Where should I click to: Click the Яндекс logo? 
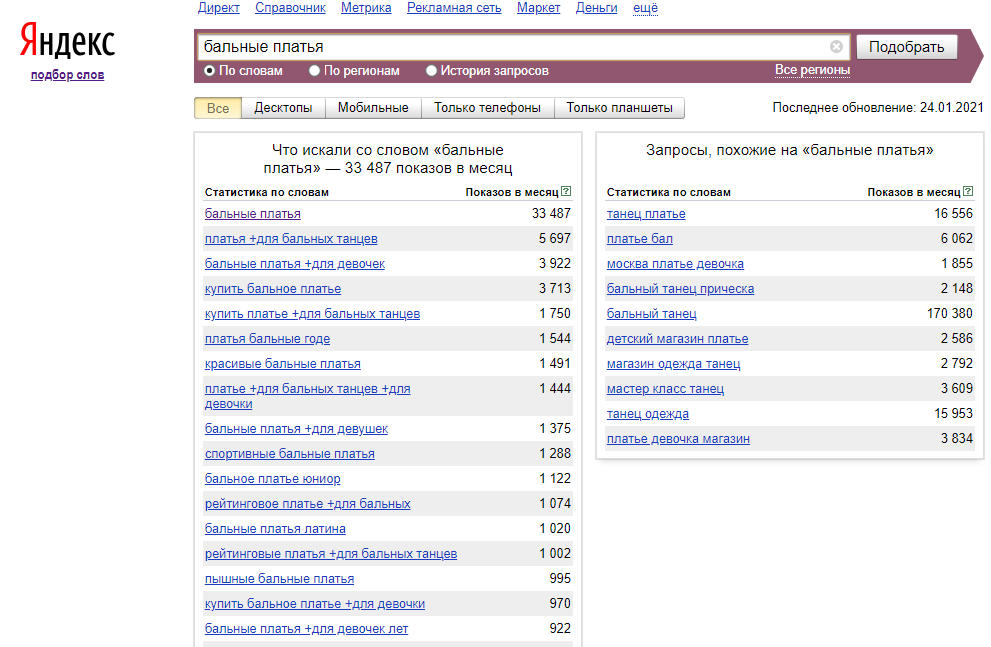67,40
